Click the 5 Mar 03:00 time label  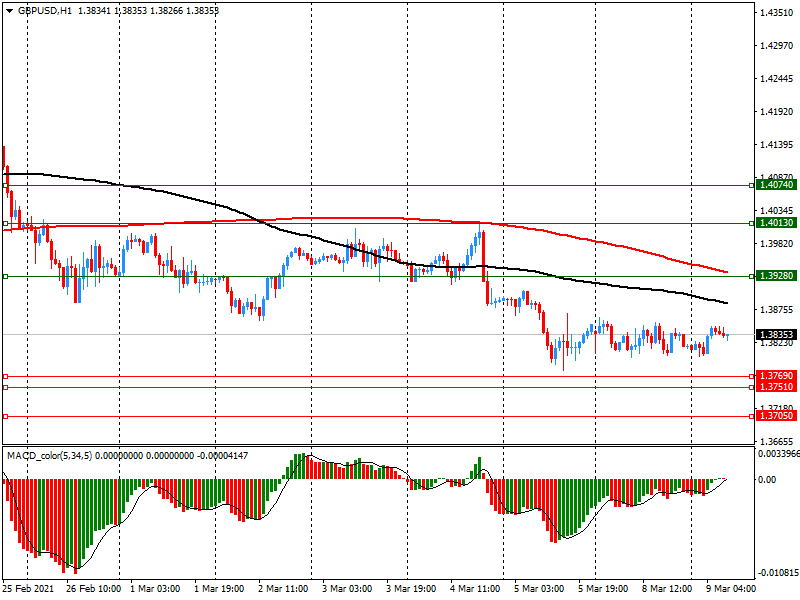point(541,590)
